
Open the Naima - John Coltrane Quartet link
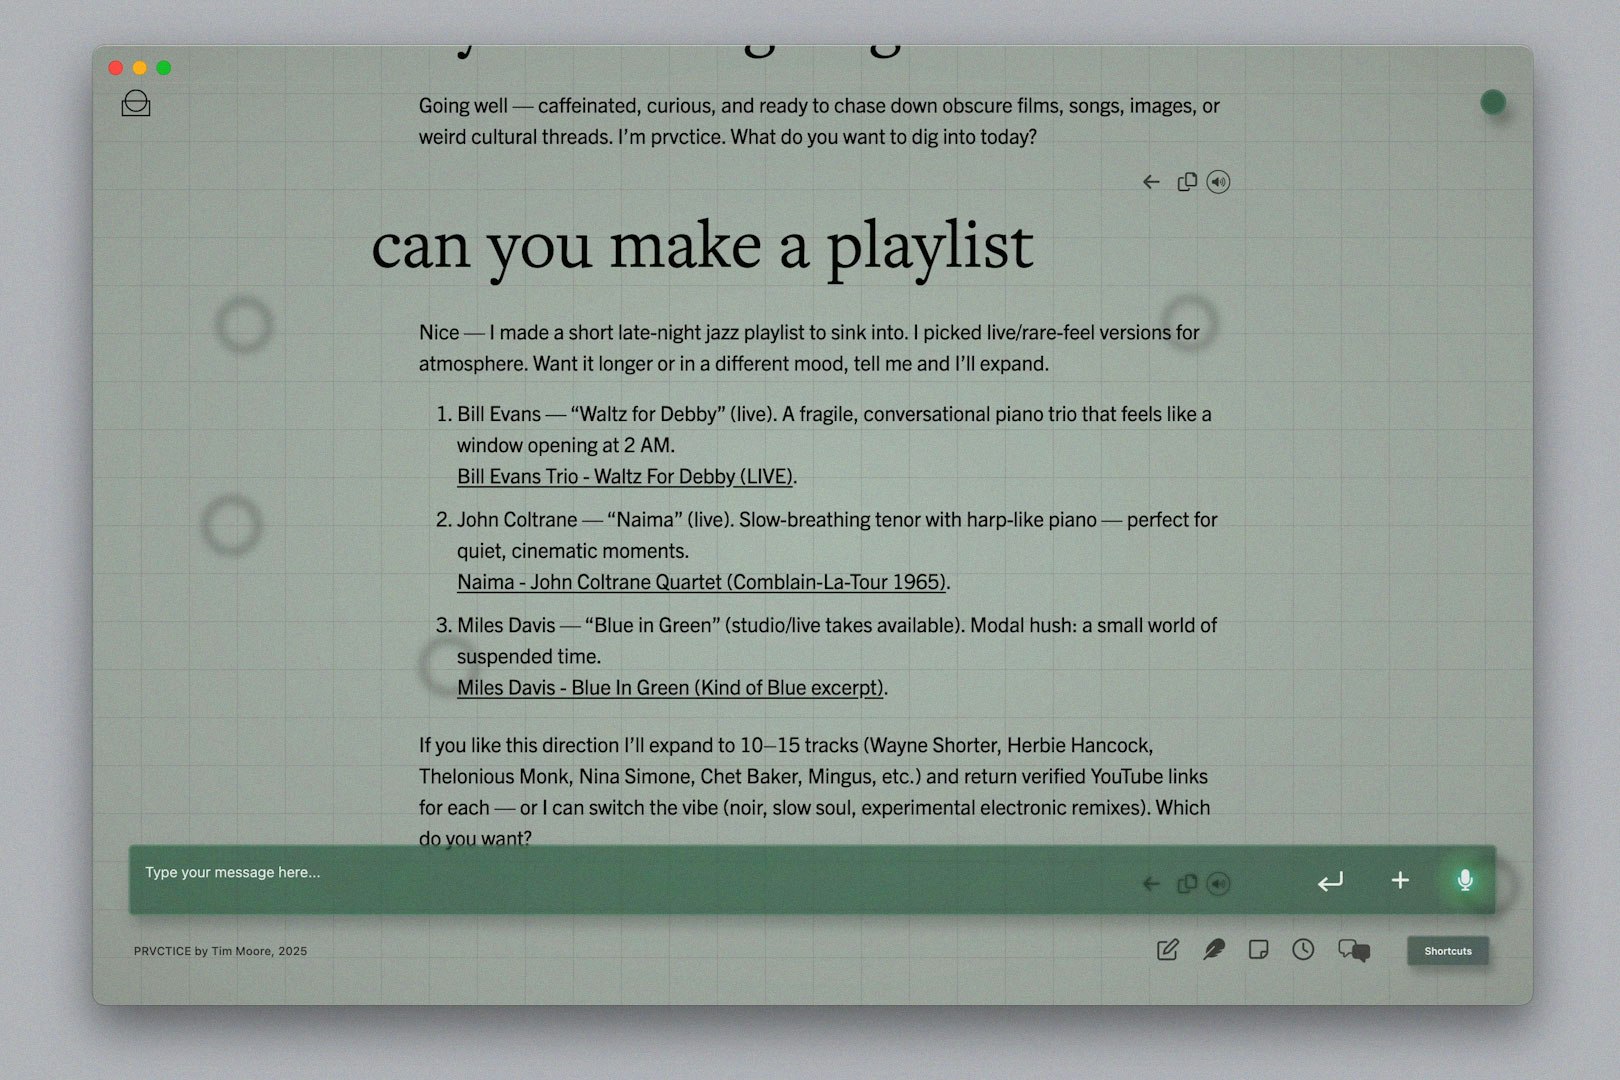point(701,582)
